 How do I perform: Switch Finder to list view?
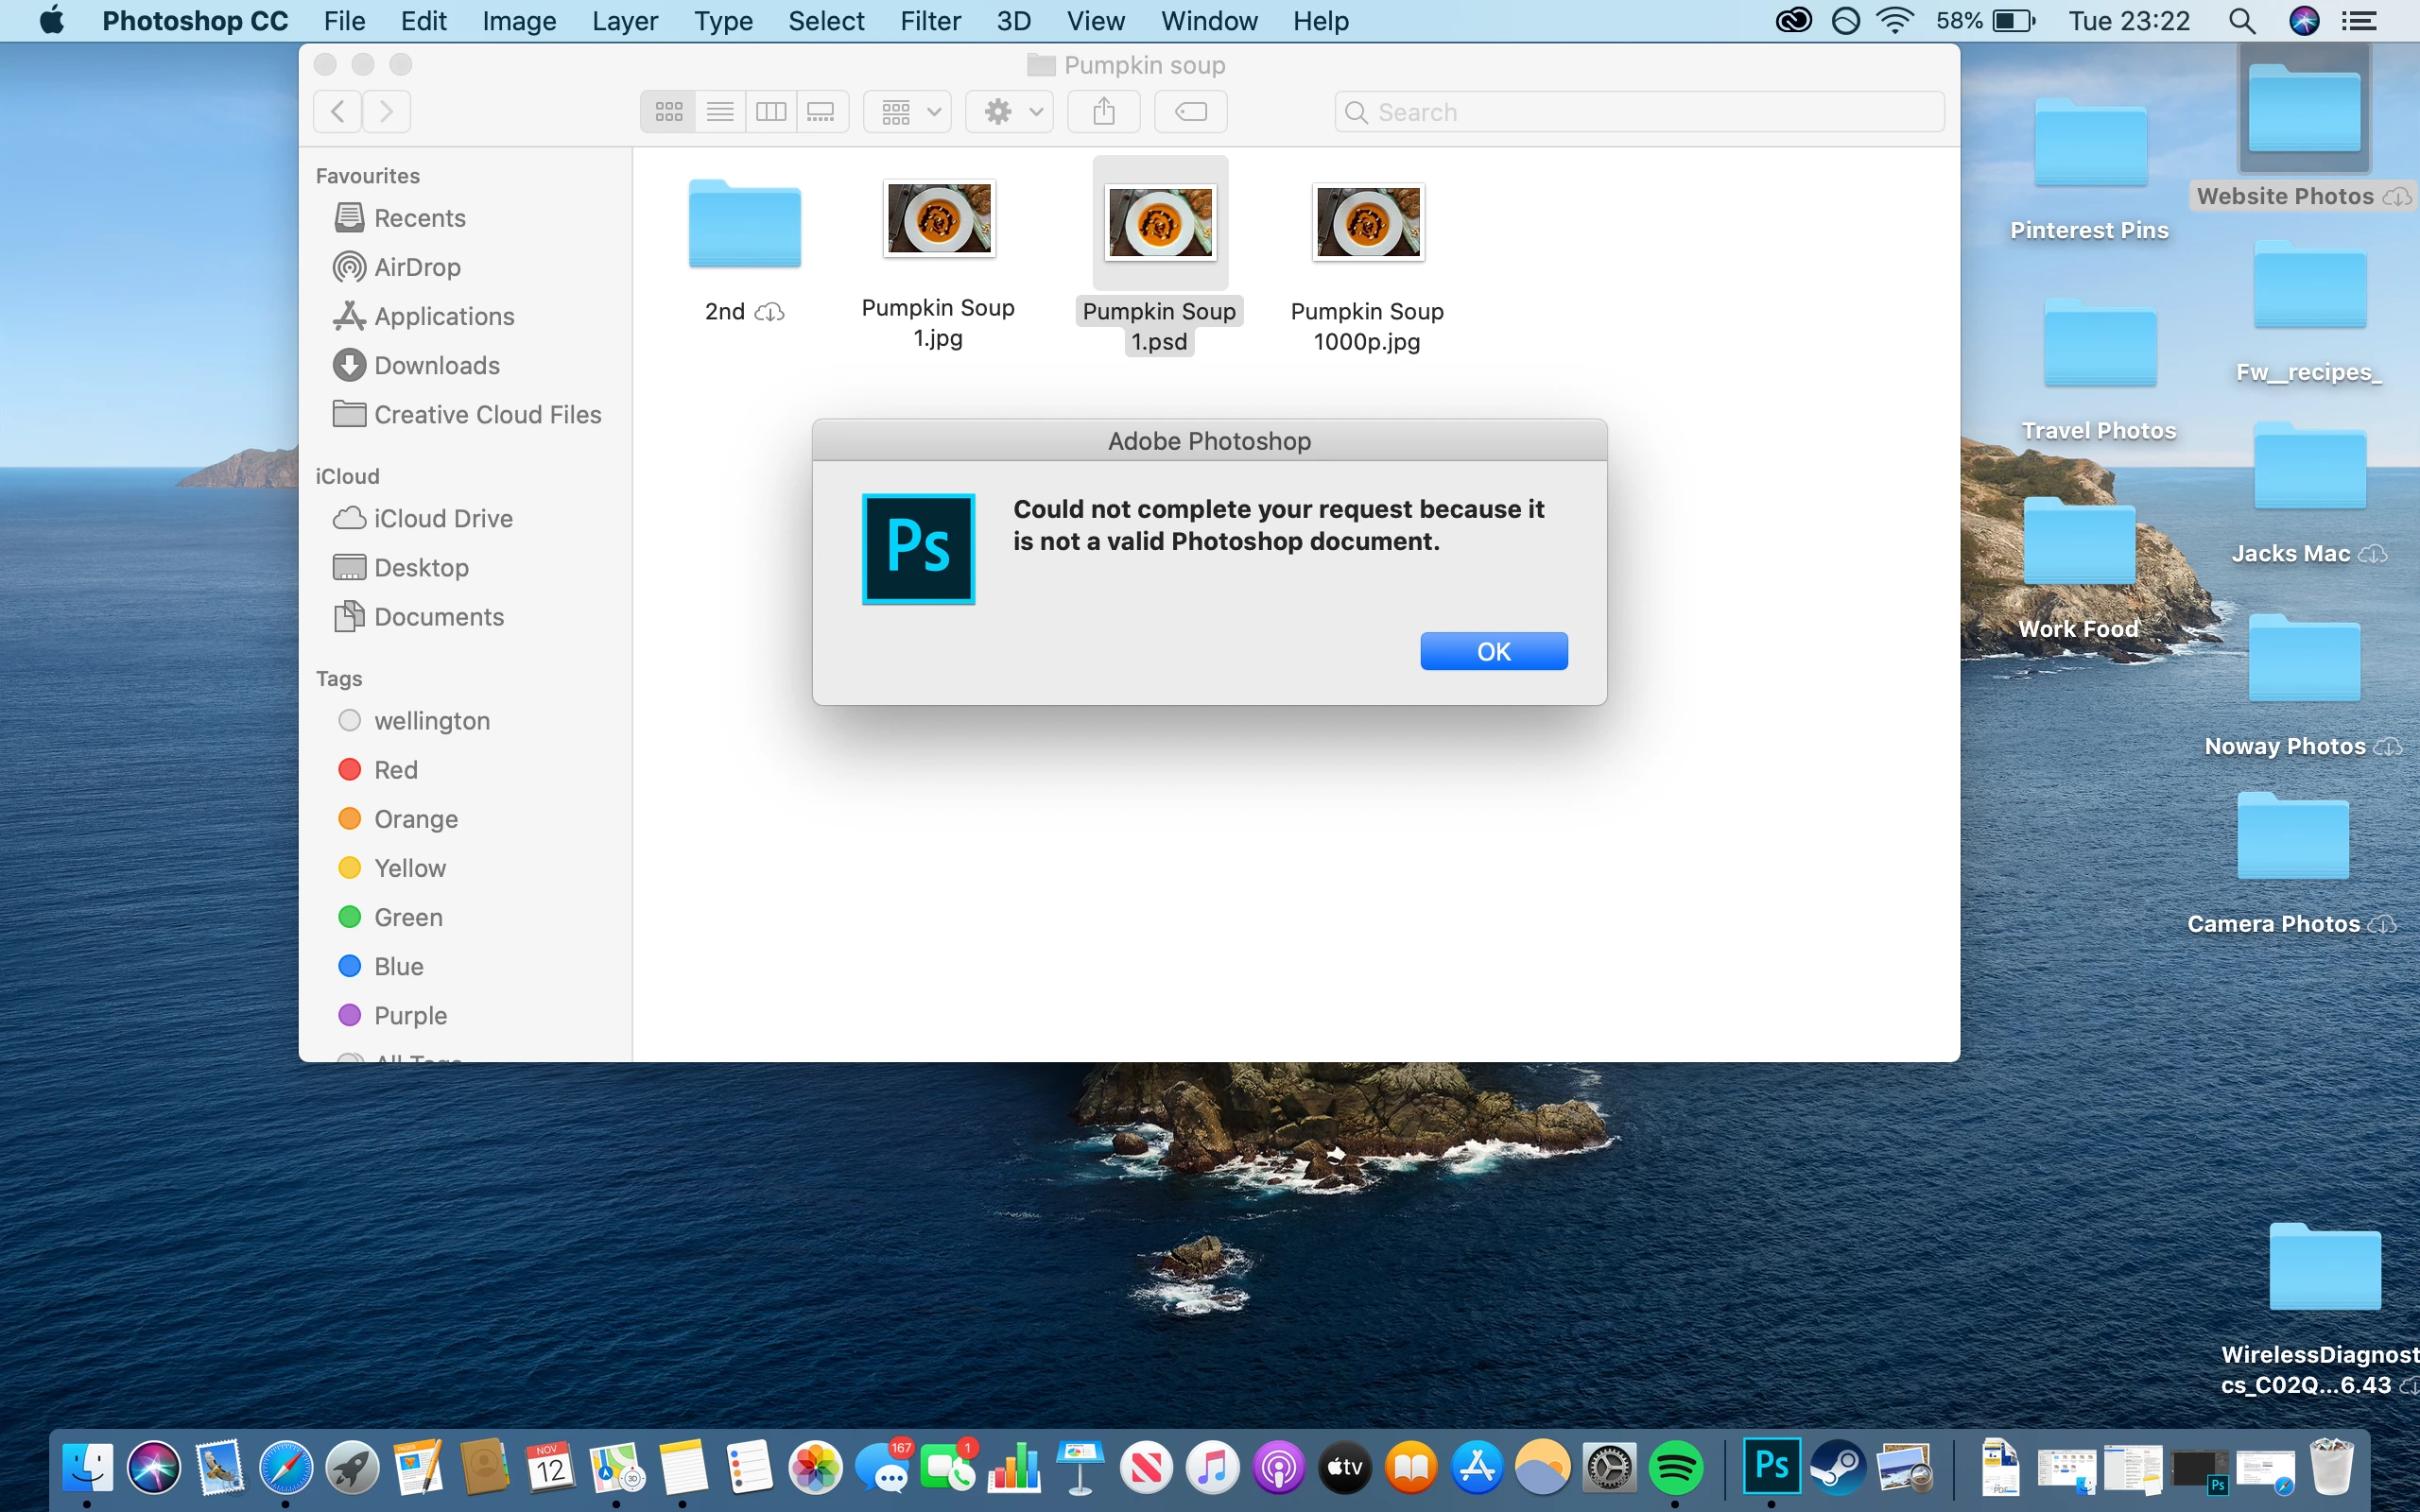(720, 111)
